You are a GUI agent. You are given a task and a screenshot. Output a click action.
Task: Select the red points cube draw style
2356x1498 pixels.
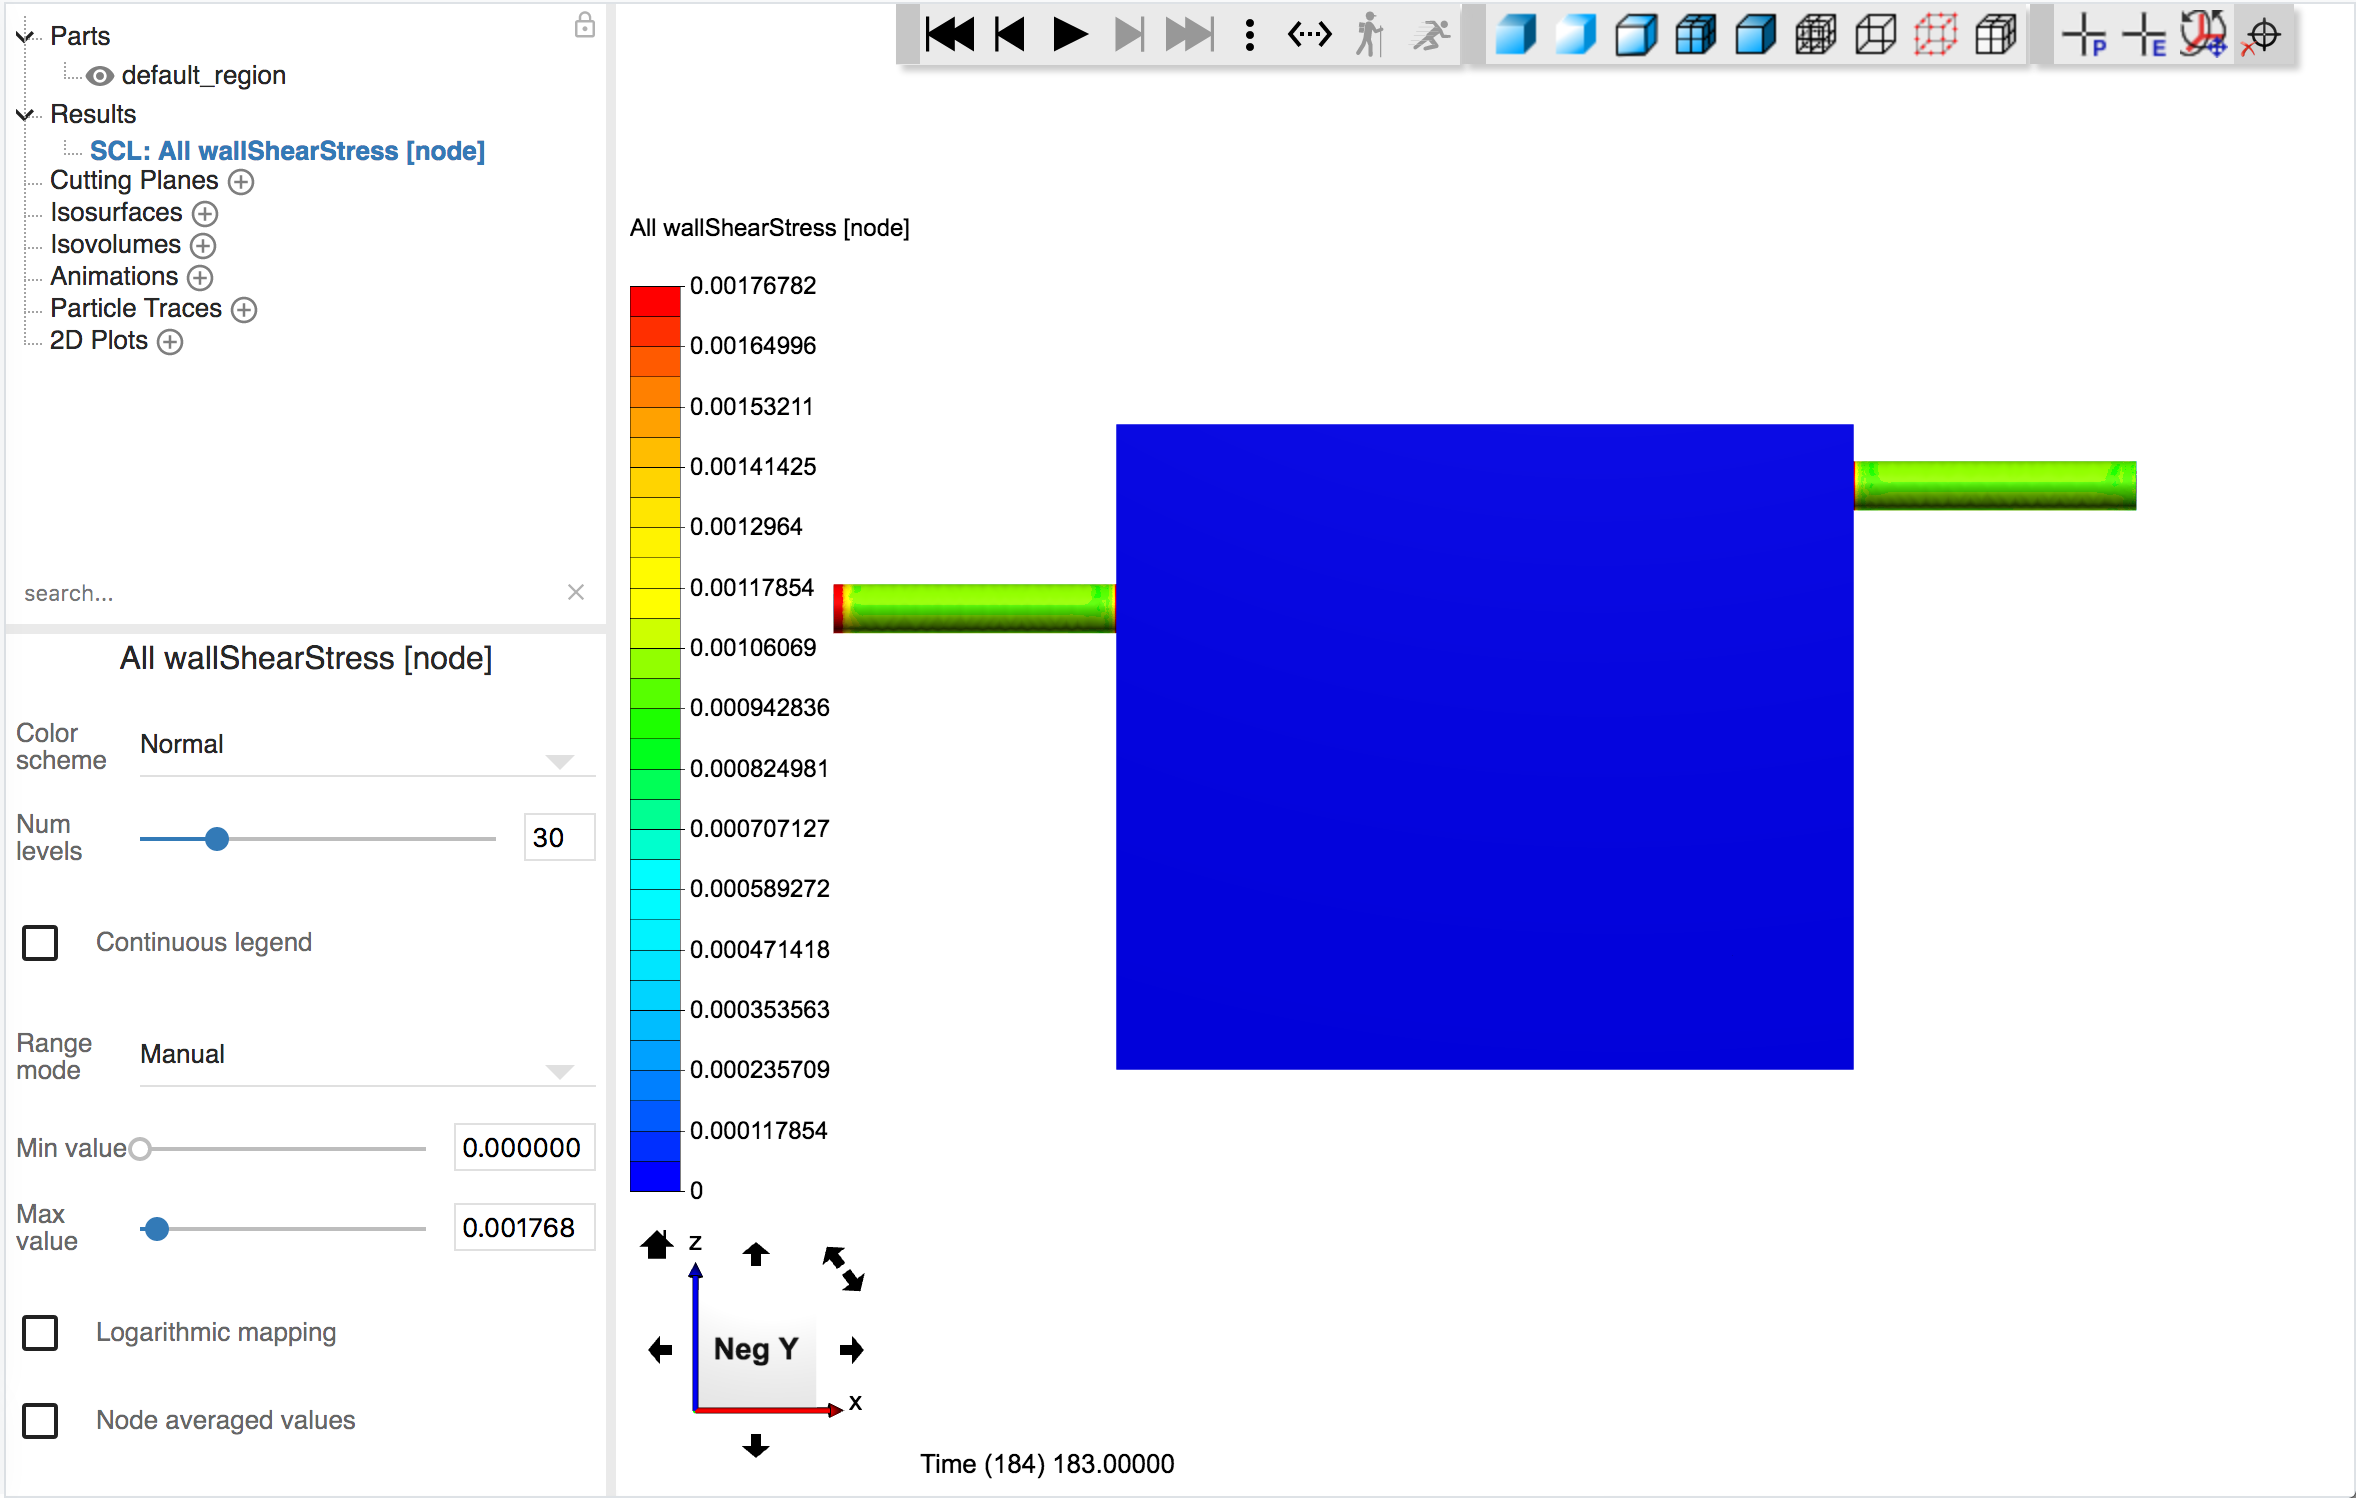coord(1935,35)
